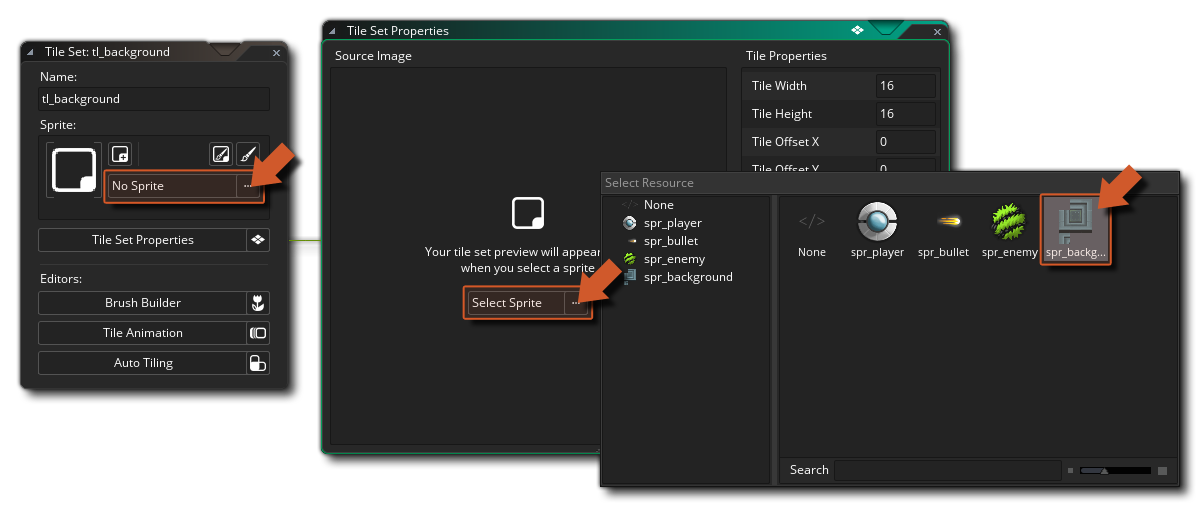Click the large thumbnail size icon
The width and height of the screenshot is (1200, 507).
pos(1162,470)
